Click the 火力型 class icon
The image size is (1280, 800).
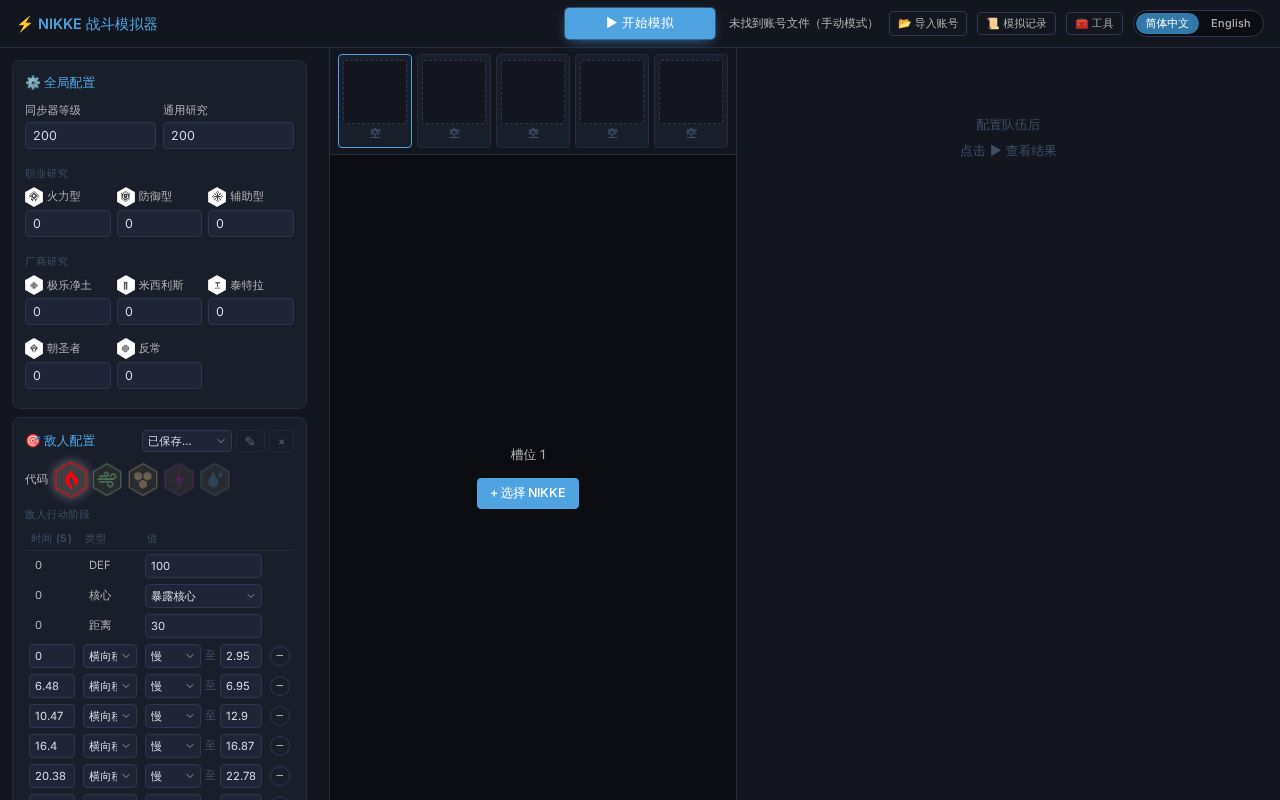pos(34,197)
